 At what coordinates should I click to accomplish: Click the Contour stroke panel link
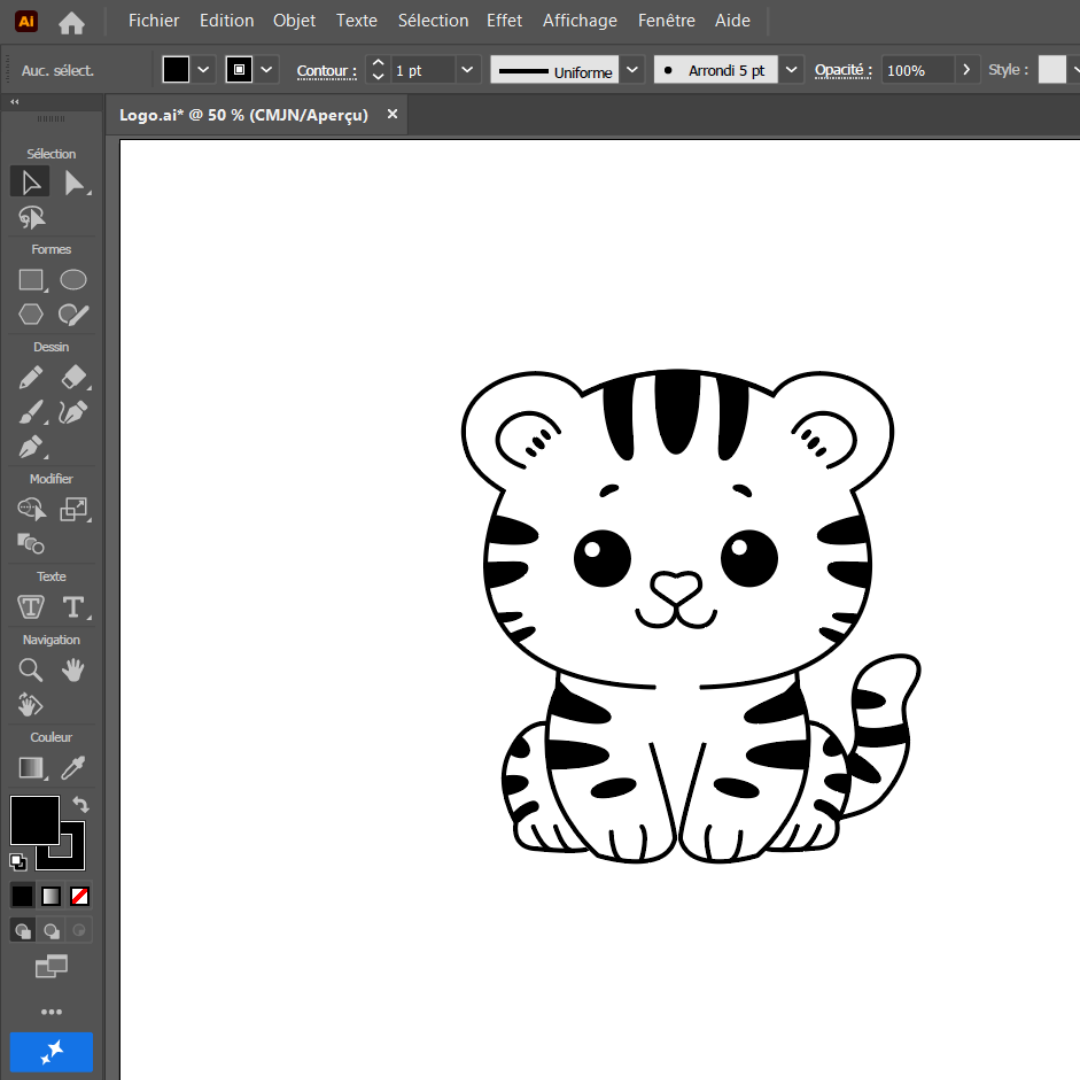326,71
